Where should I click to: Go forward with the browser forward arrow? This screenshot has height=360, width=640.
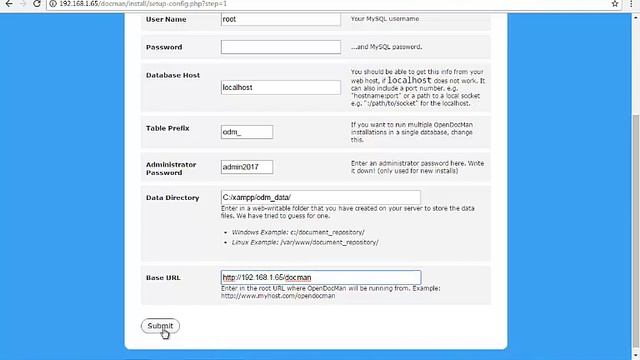(23, 4)
